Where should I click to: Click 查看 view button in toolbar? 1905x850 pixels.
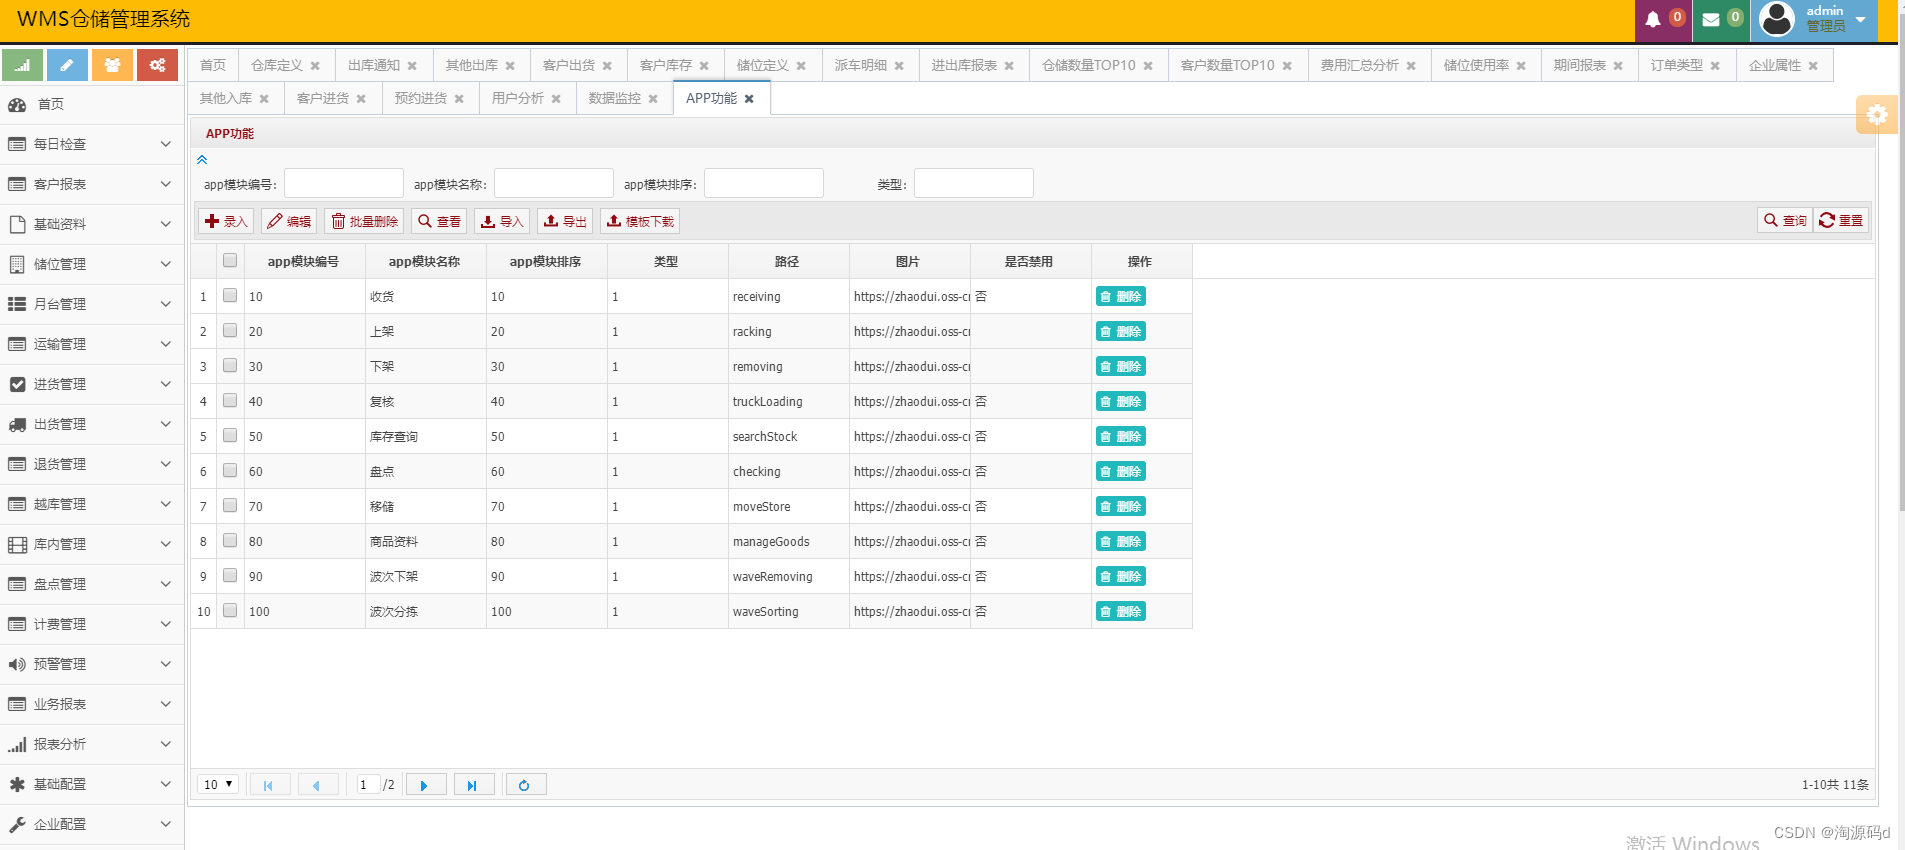coord(439,221)
